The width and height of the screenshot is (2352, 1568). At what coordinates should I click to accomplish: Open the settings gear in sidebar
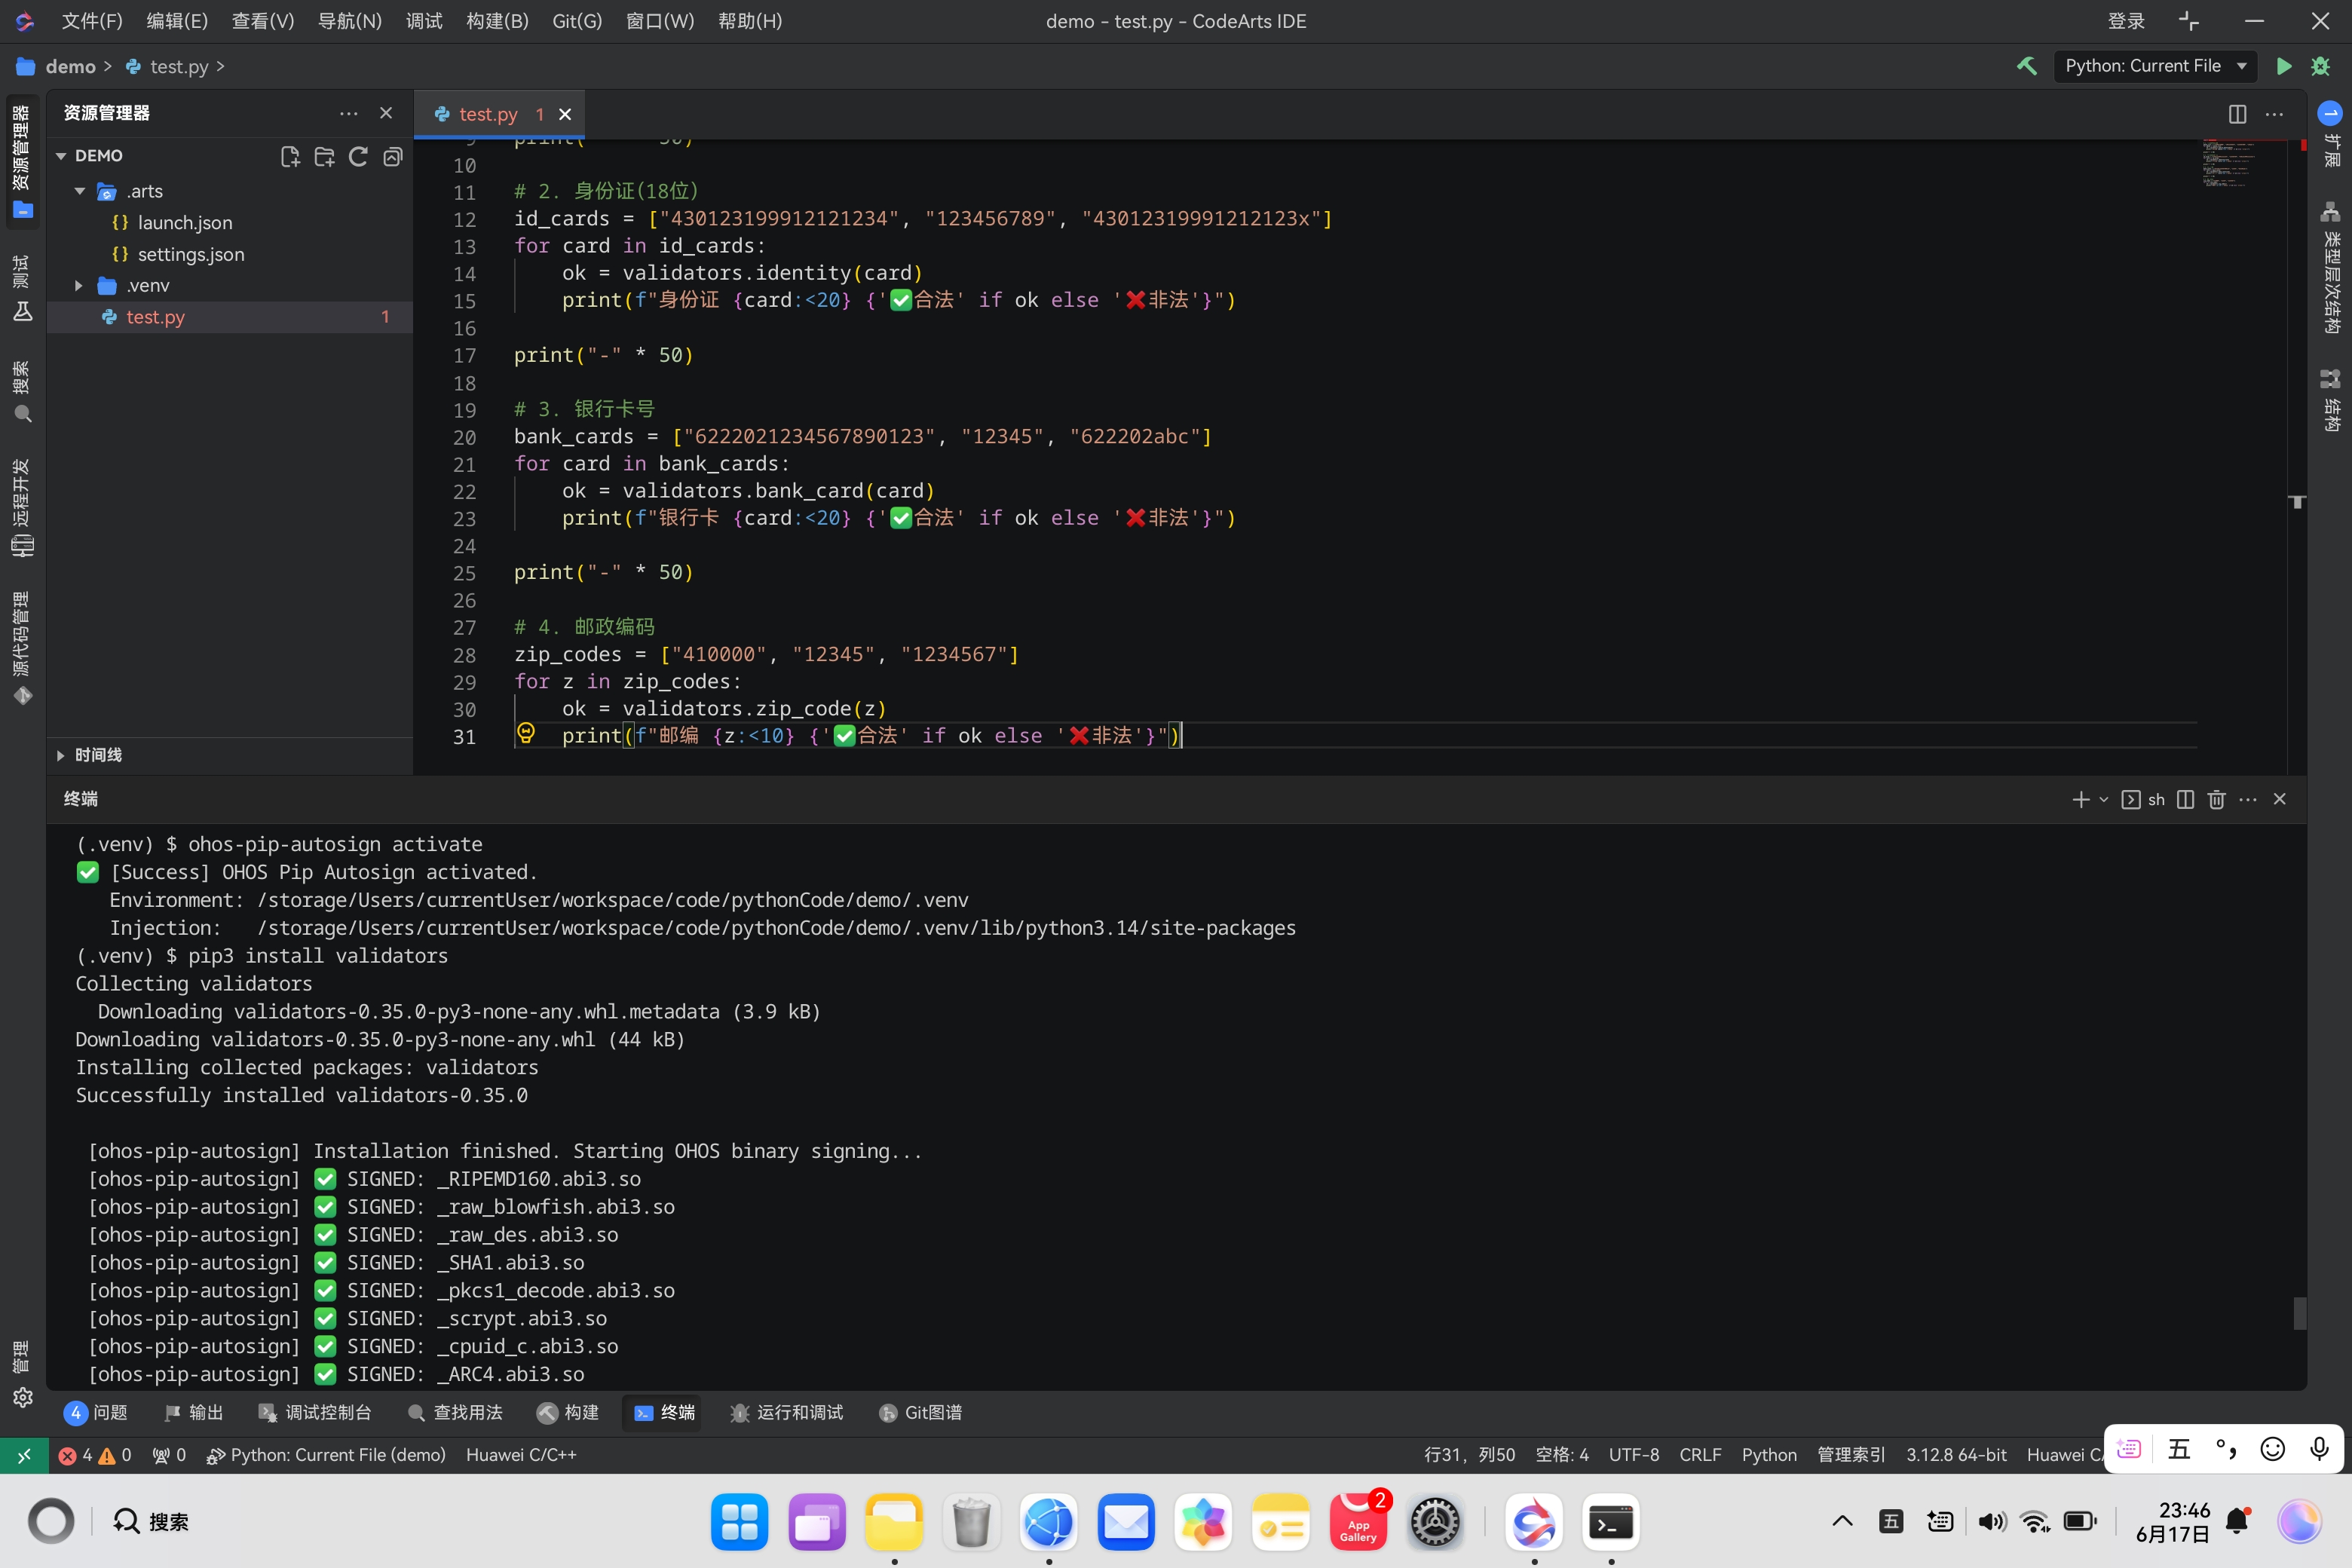point(22,1397)
